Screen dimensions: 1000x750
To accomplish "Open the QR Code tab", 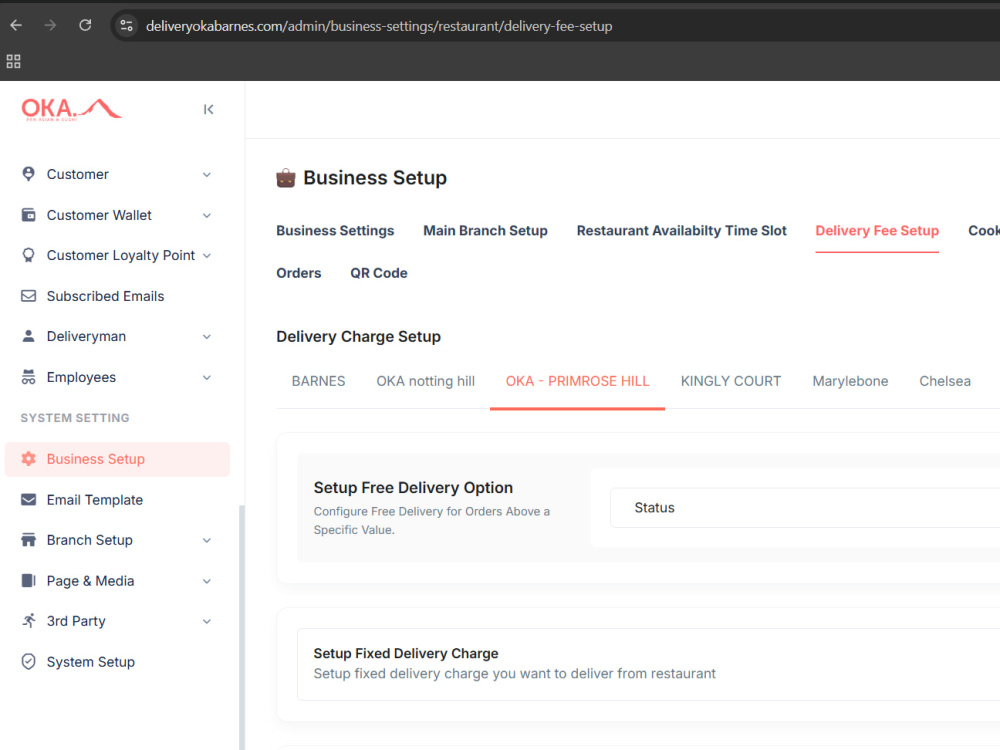I will click(379, 273).
